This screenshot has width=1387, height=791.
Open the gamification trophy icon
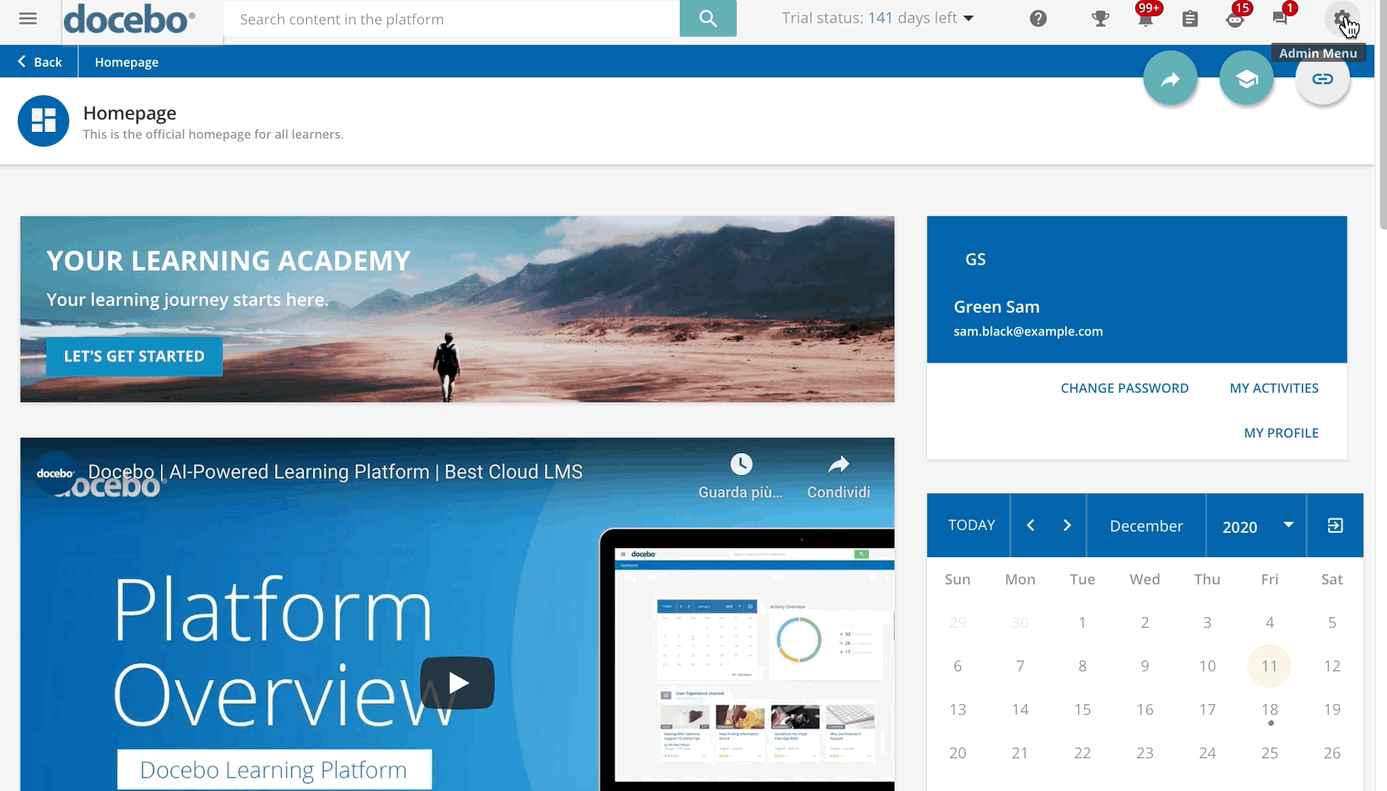[x=1100, y=19]
